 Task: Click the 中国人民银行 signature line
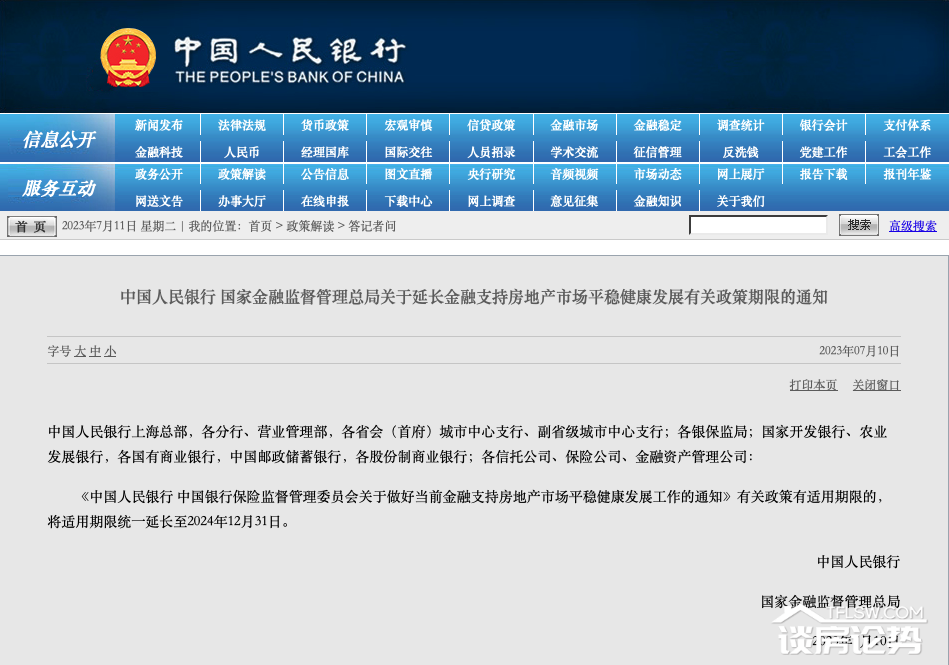(858, 562)
